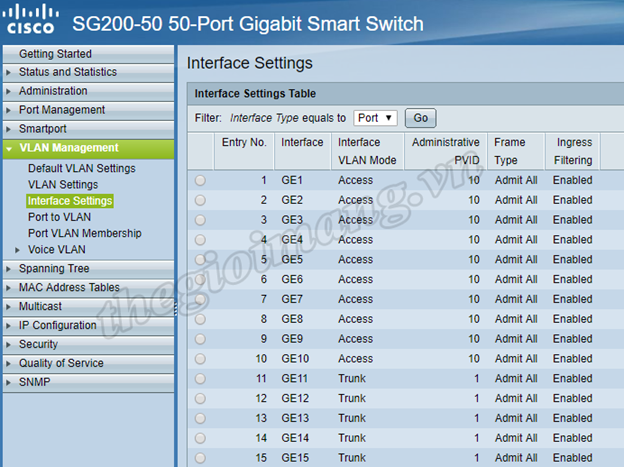Screen dimensions: 624x467
Task: Click the Interface VLAN Mode column header
Action: (367, 151)
